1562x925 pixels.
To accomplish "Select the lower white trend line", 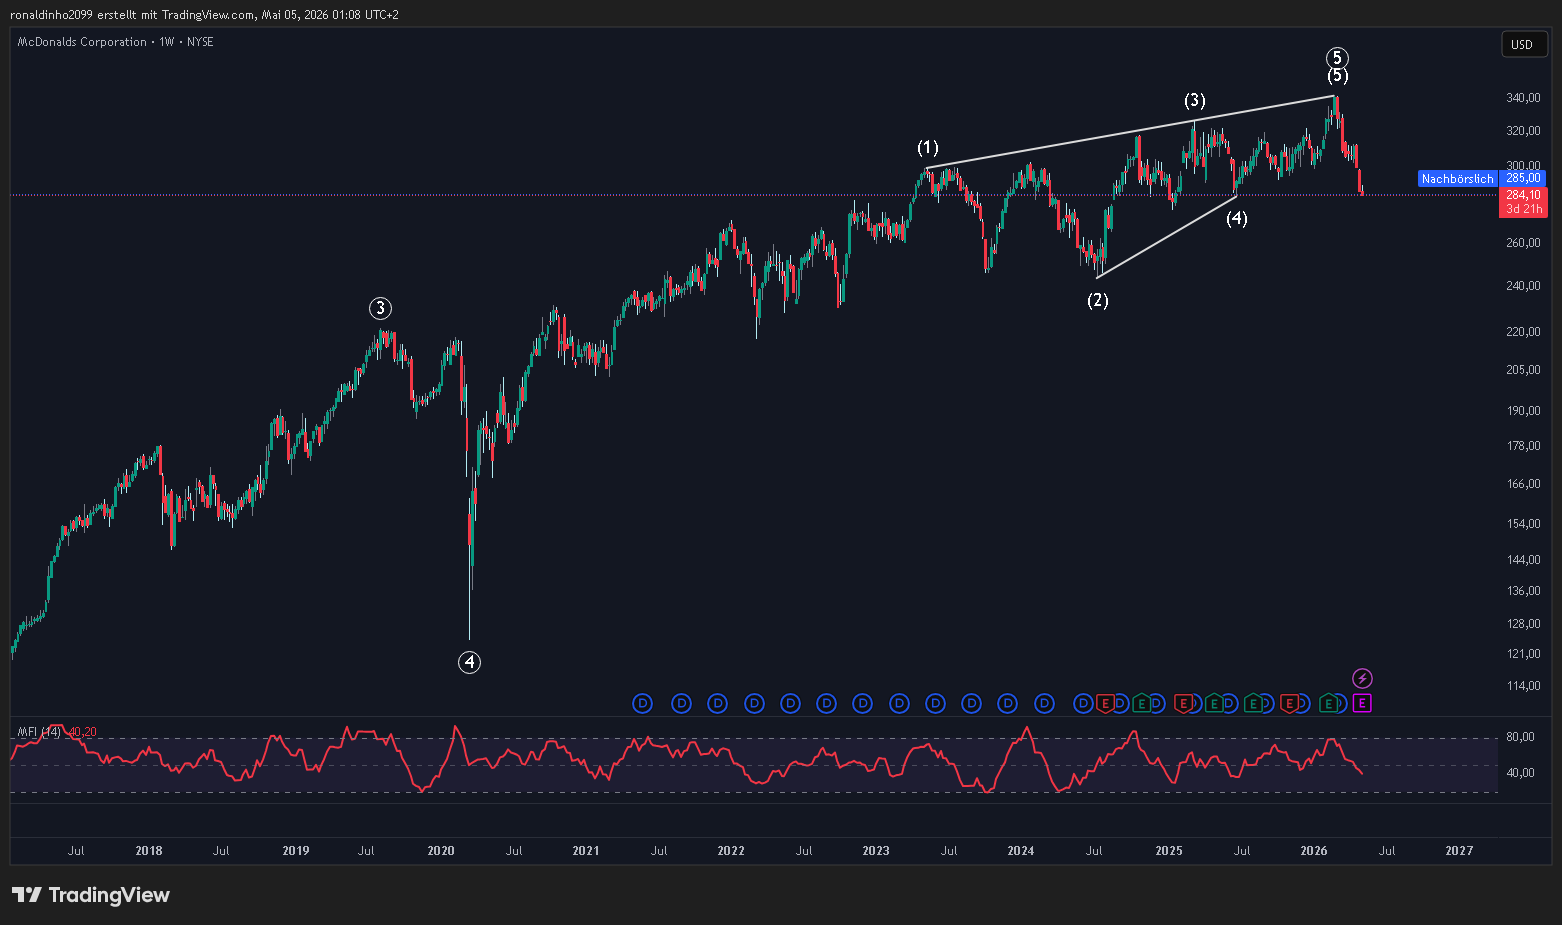I will (1167, 237).
